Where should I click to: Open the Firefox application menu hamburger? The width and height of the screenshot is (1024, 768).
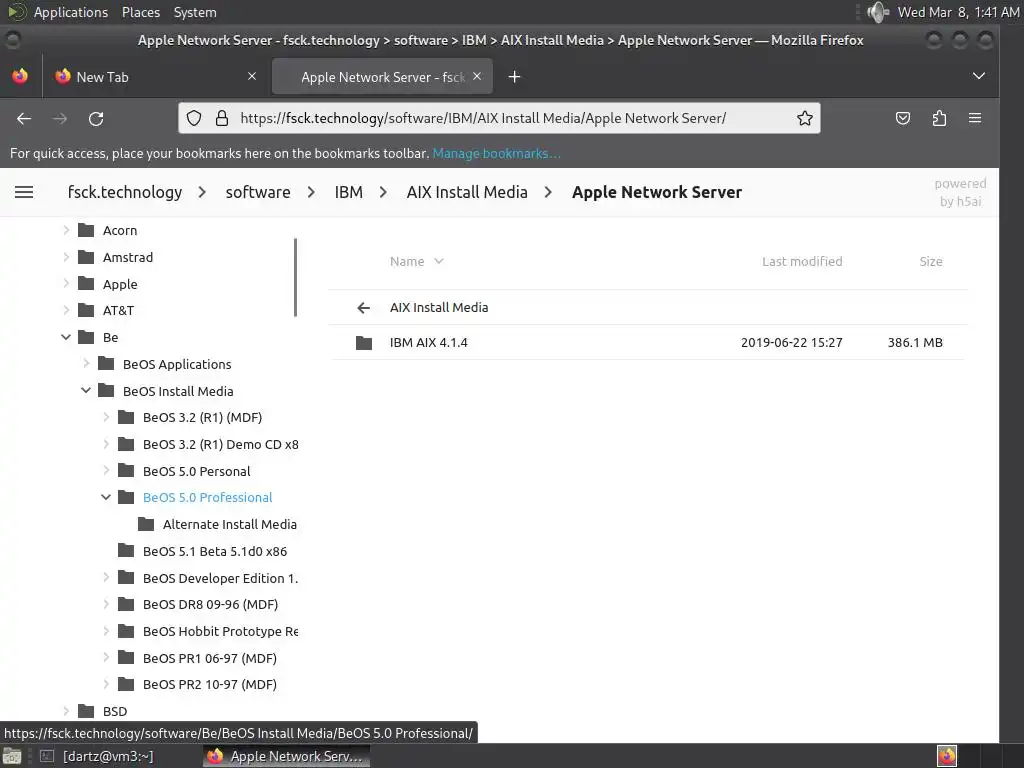pos(975,118)
